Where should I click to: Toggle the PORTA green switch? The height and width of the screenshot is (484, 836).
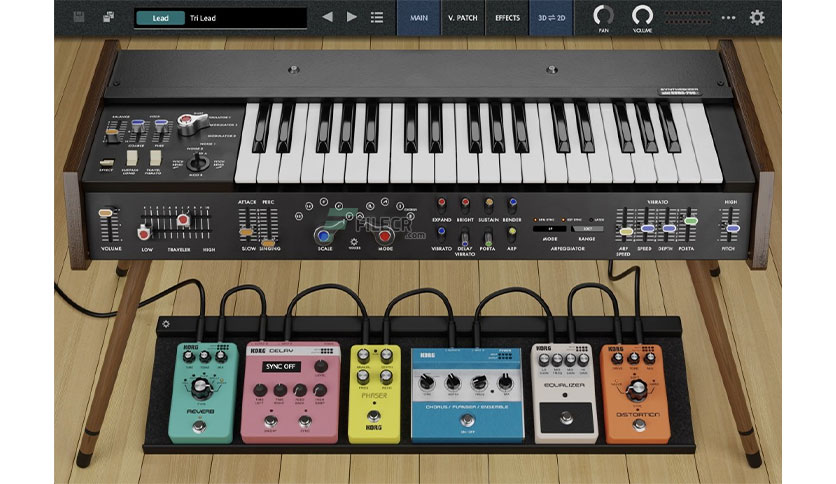pyautogui.click(x=488, y=237)
